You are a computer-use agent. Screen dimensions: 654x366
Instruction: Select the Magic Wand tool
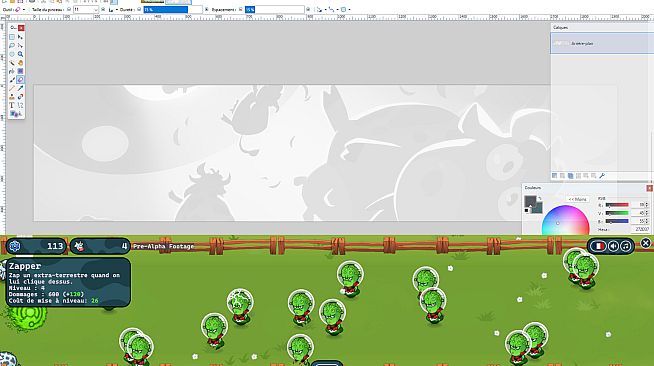pos(12,63)
